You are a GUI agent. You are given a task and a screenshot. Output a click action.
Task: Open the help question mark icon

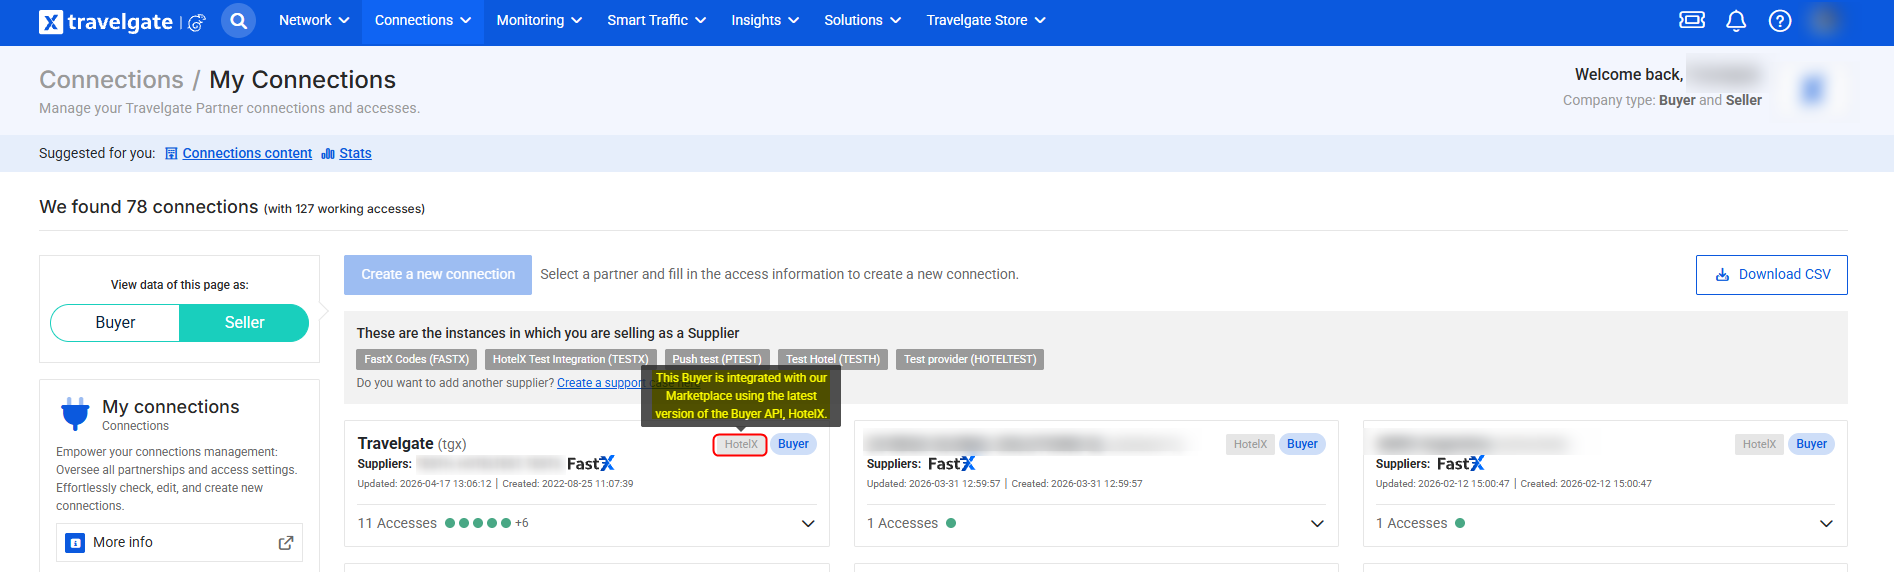1780,20
